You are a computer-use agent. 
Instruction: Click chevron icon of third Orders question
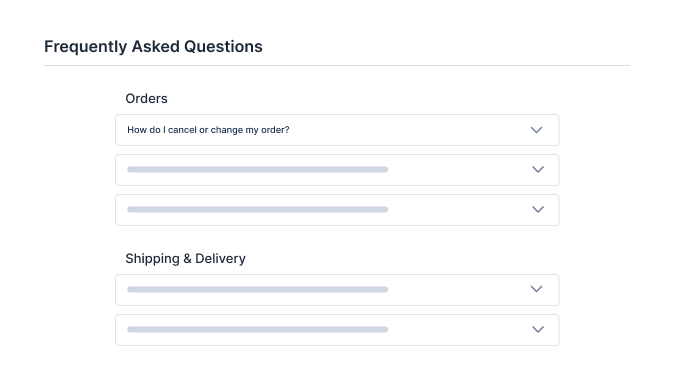[x=538, y=209]
